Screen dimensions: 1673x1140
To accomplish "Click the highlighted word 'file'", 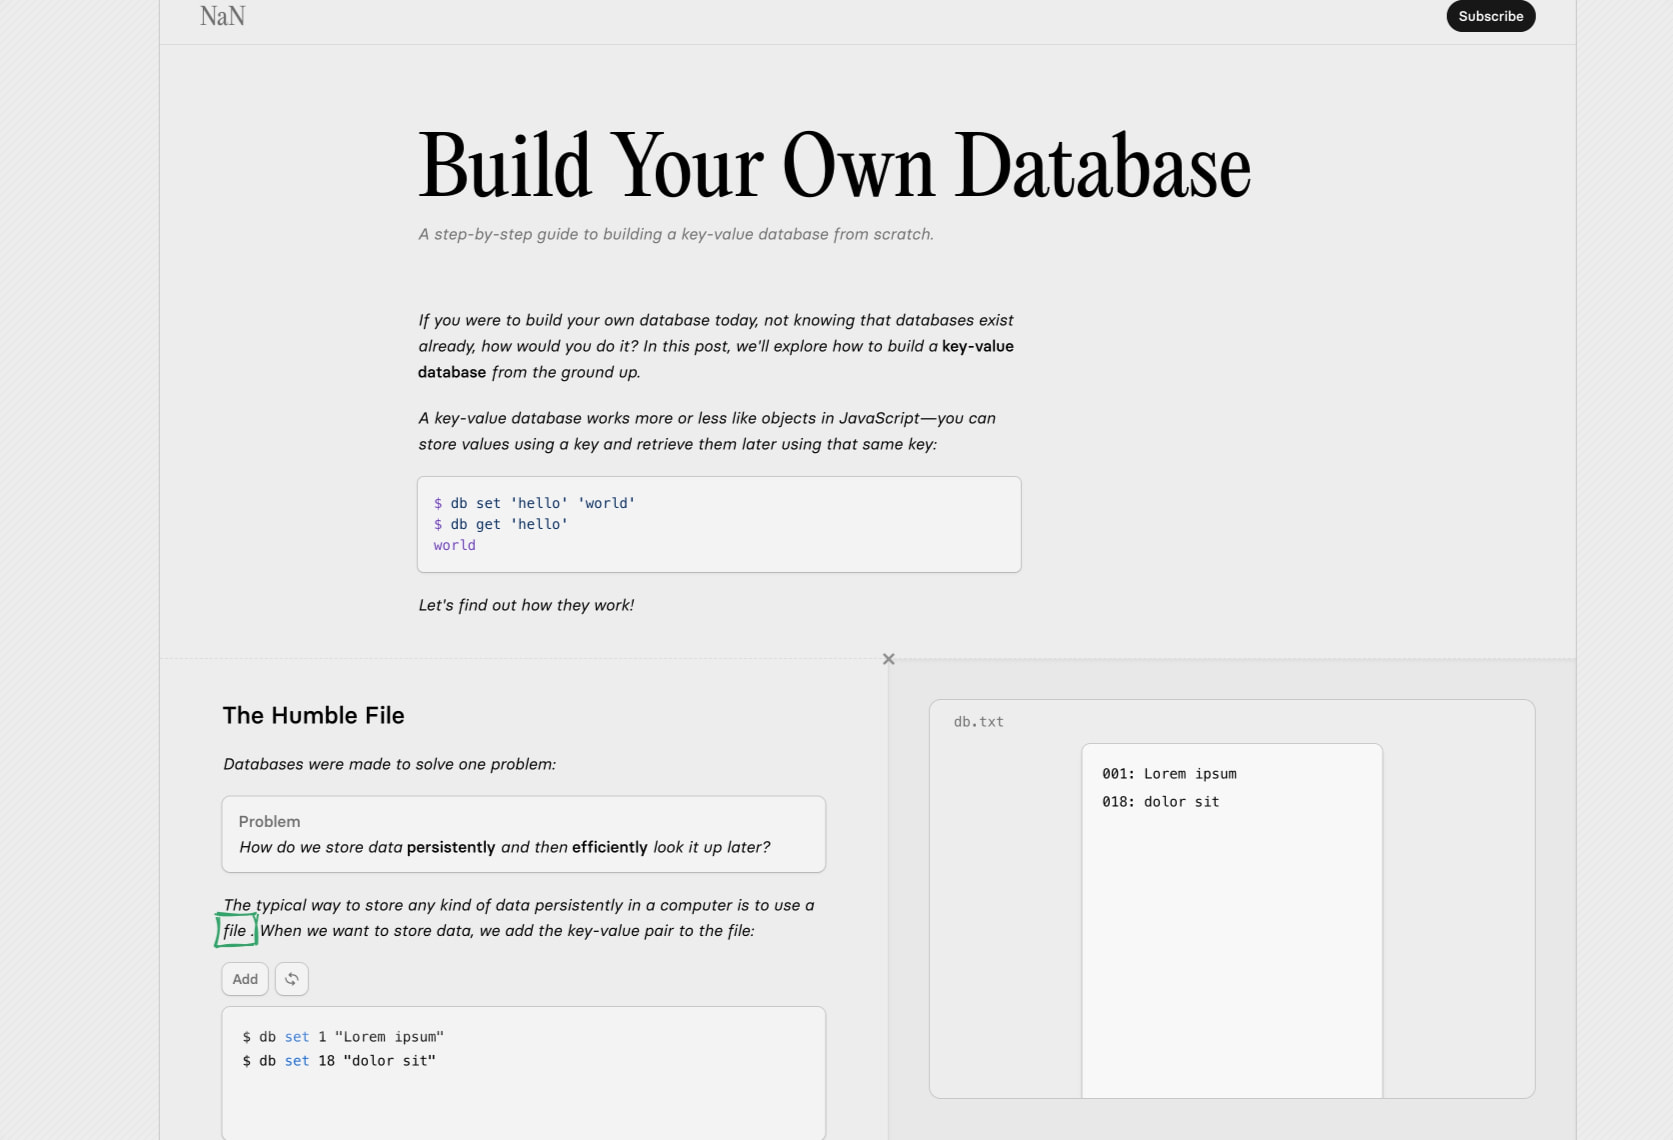I will [x=235, y=930].
